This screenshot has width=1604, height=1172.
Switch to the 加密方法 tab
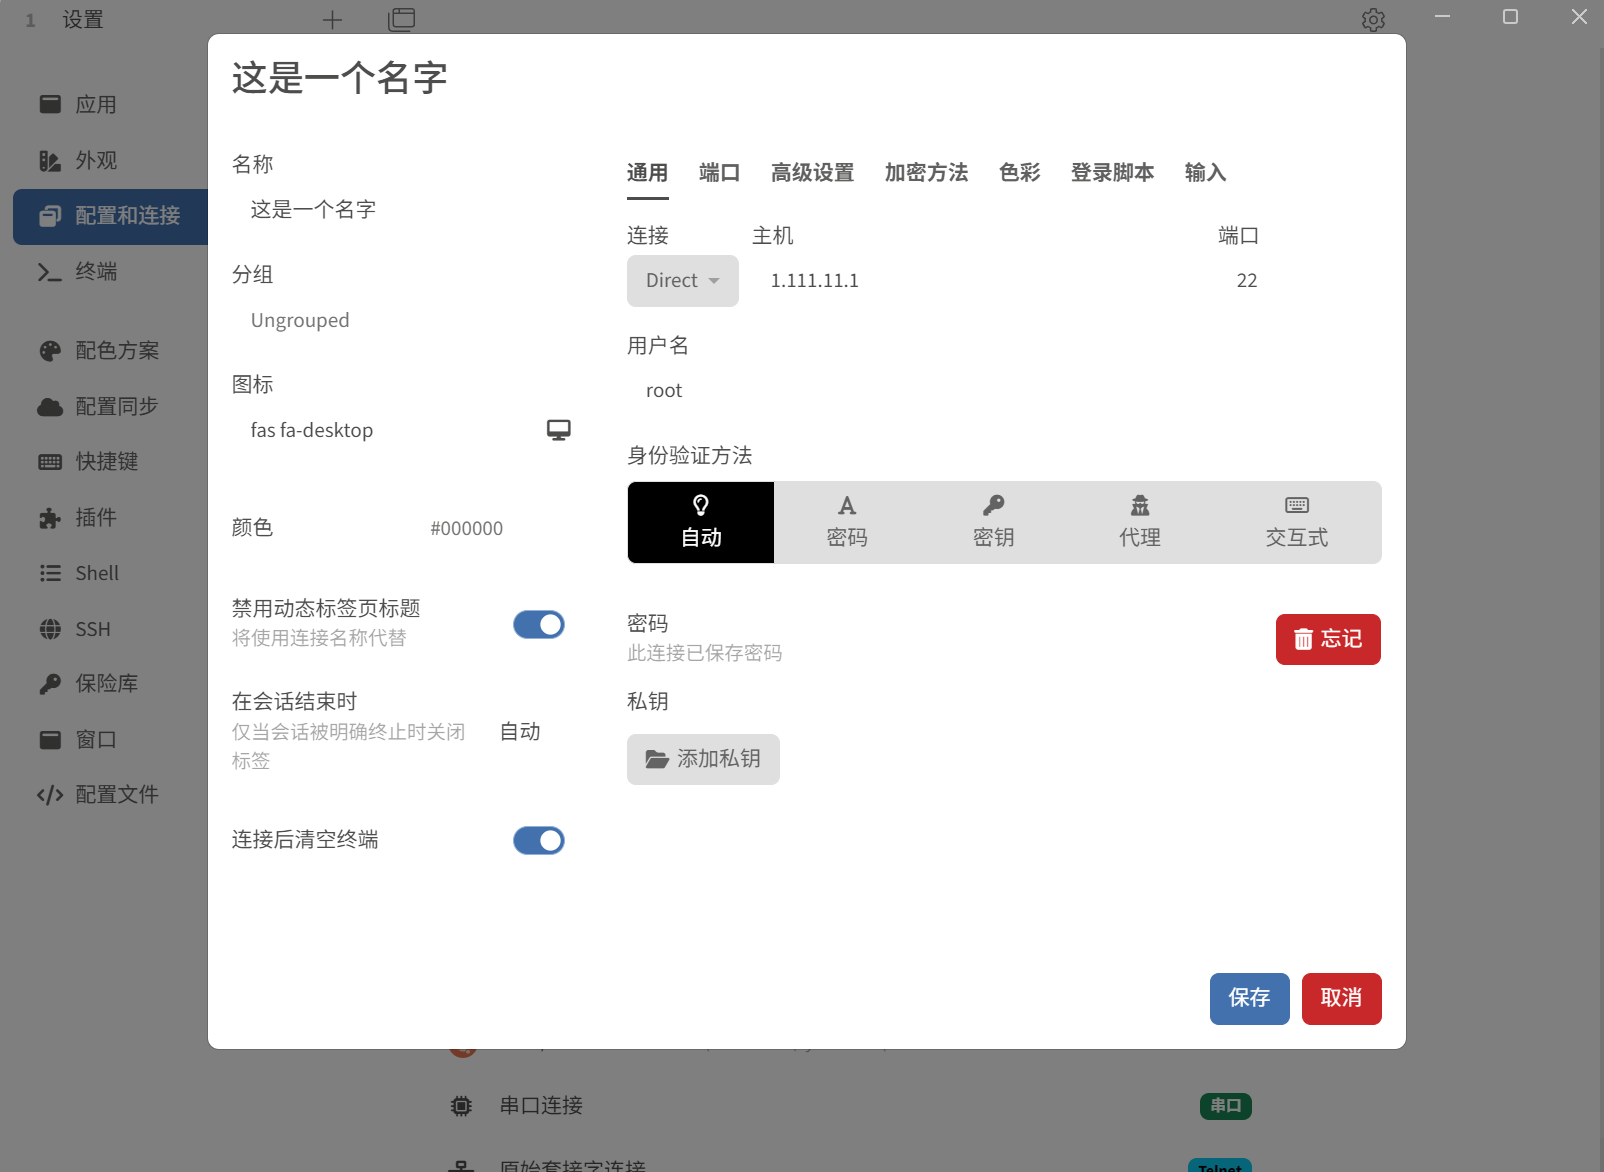click(927, 173)
